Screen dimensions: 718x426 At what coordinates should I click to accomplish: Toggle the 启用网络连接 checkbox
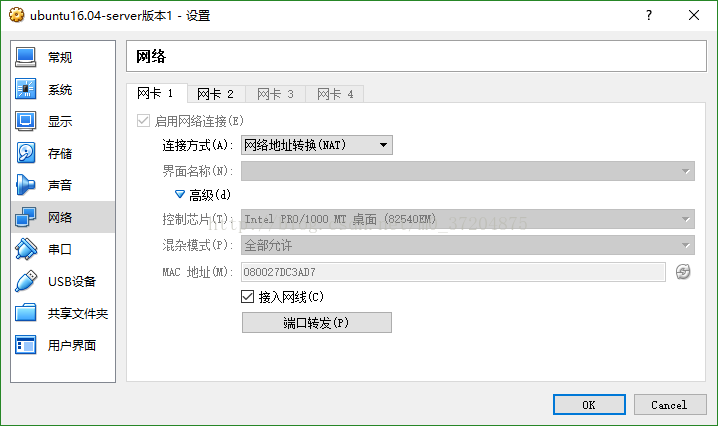(x=144, y=121)
